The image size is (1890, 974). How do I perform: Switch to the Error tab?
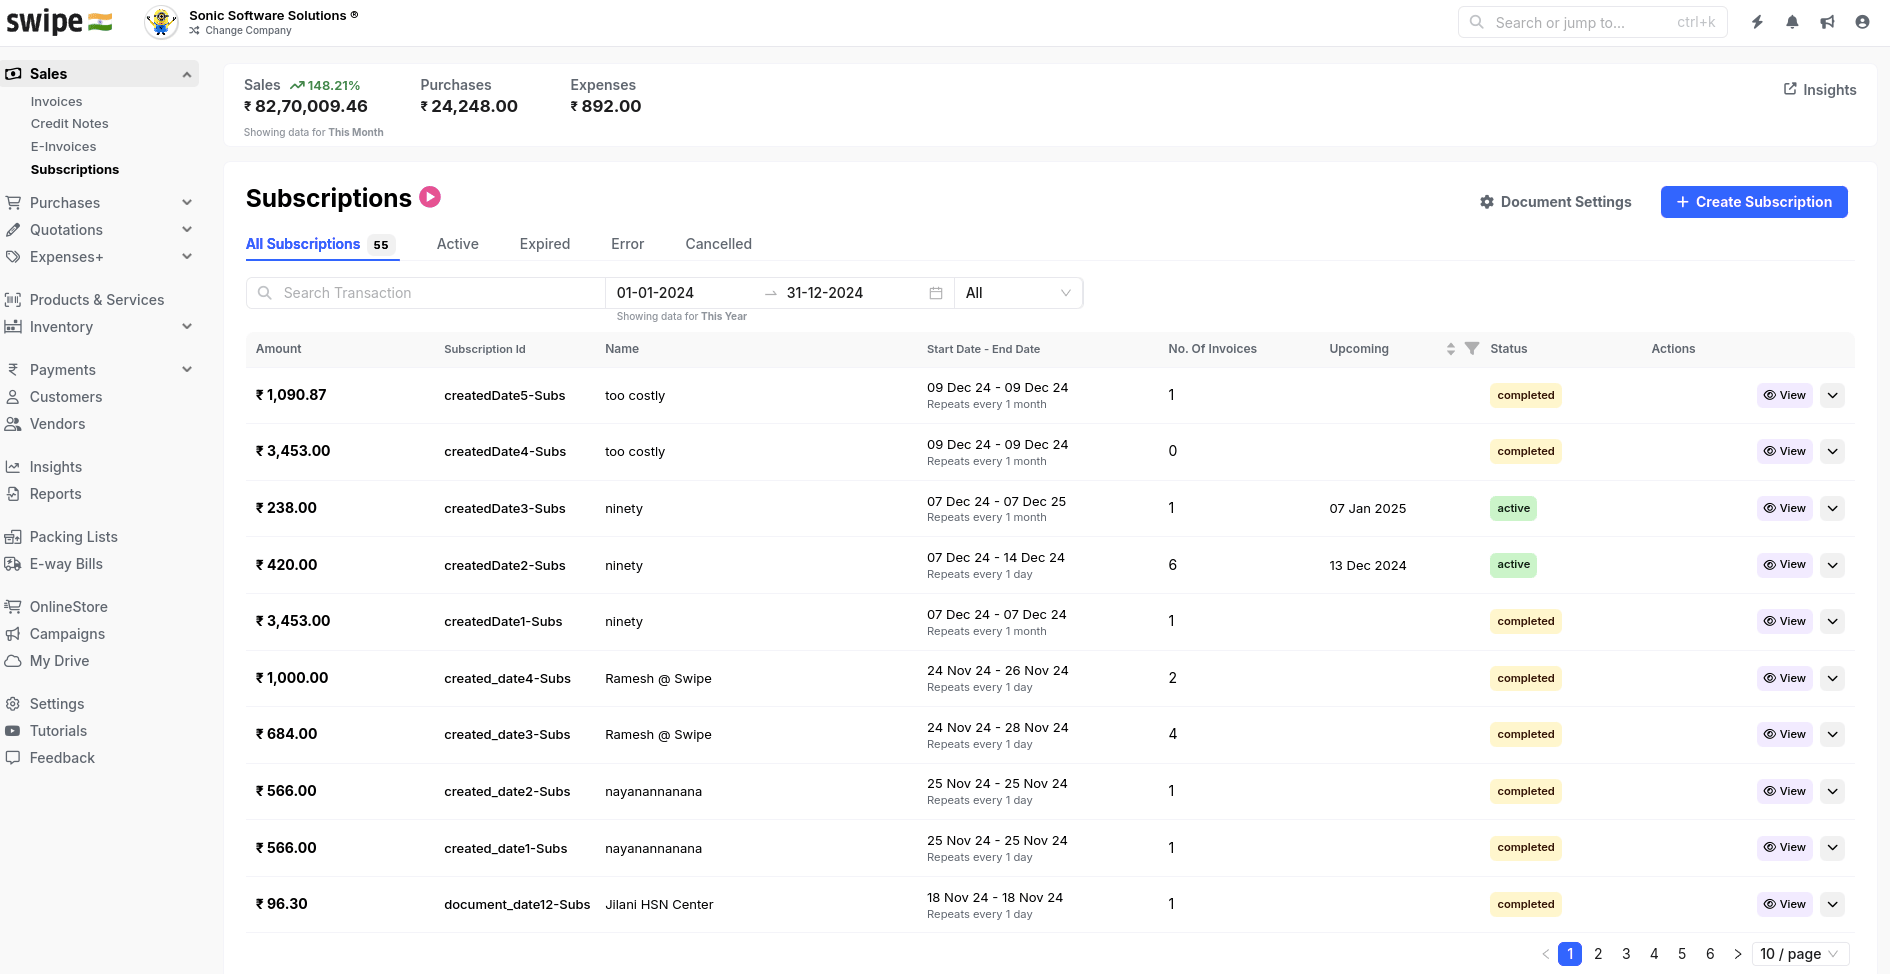(628, 244)
